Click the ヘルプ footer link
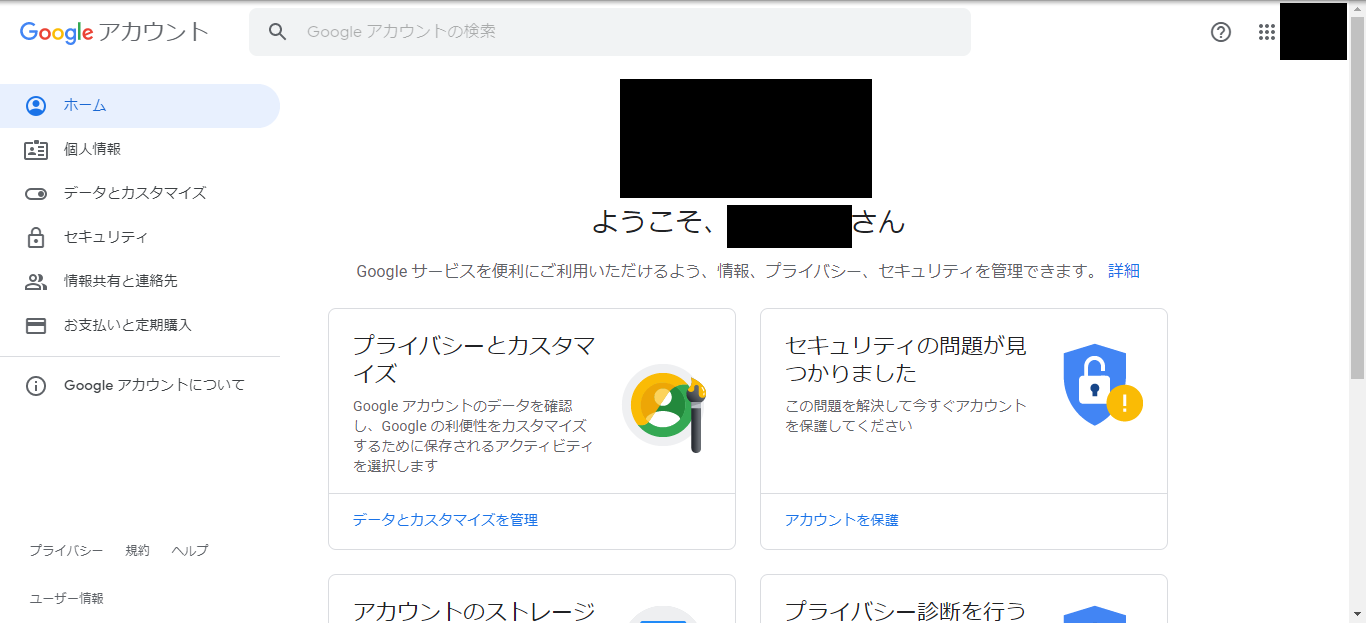Viewport: 1366px width, 623px height. click(190, 551)
